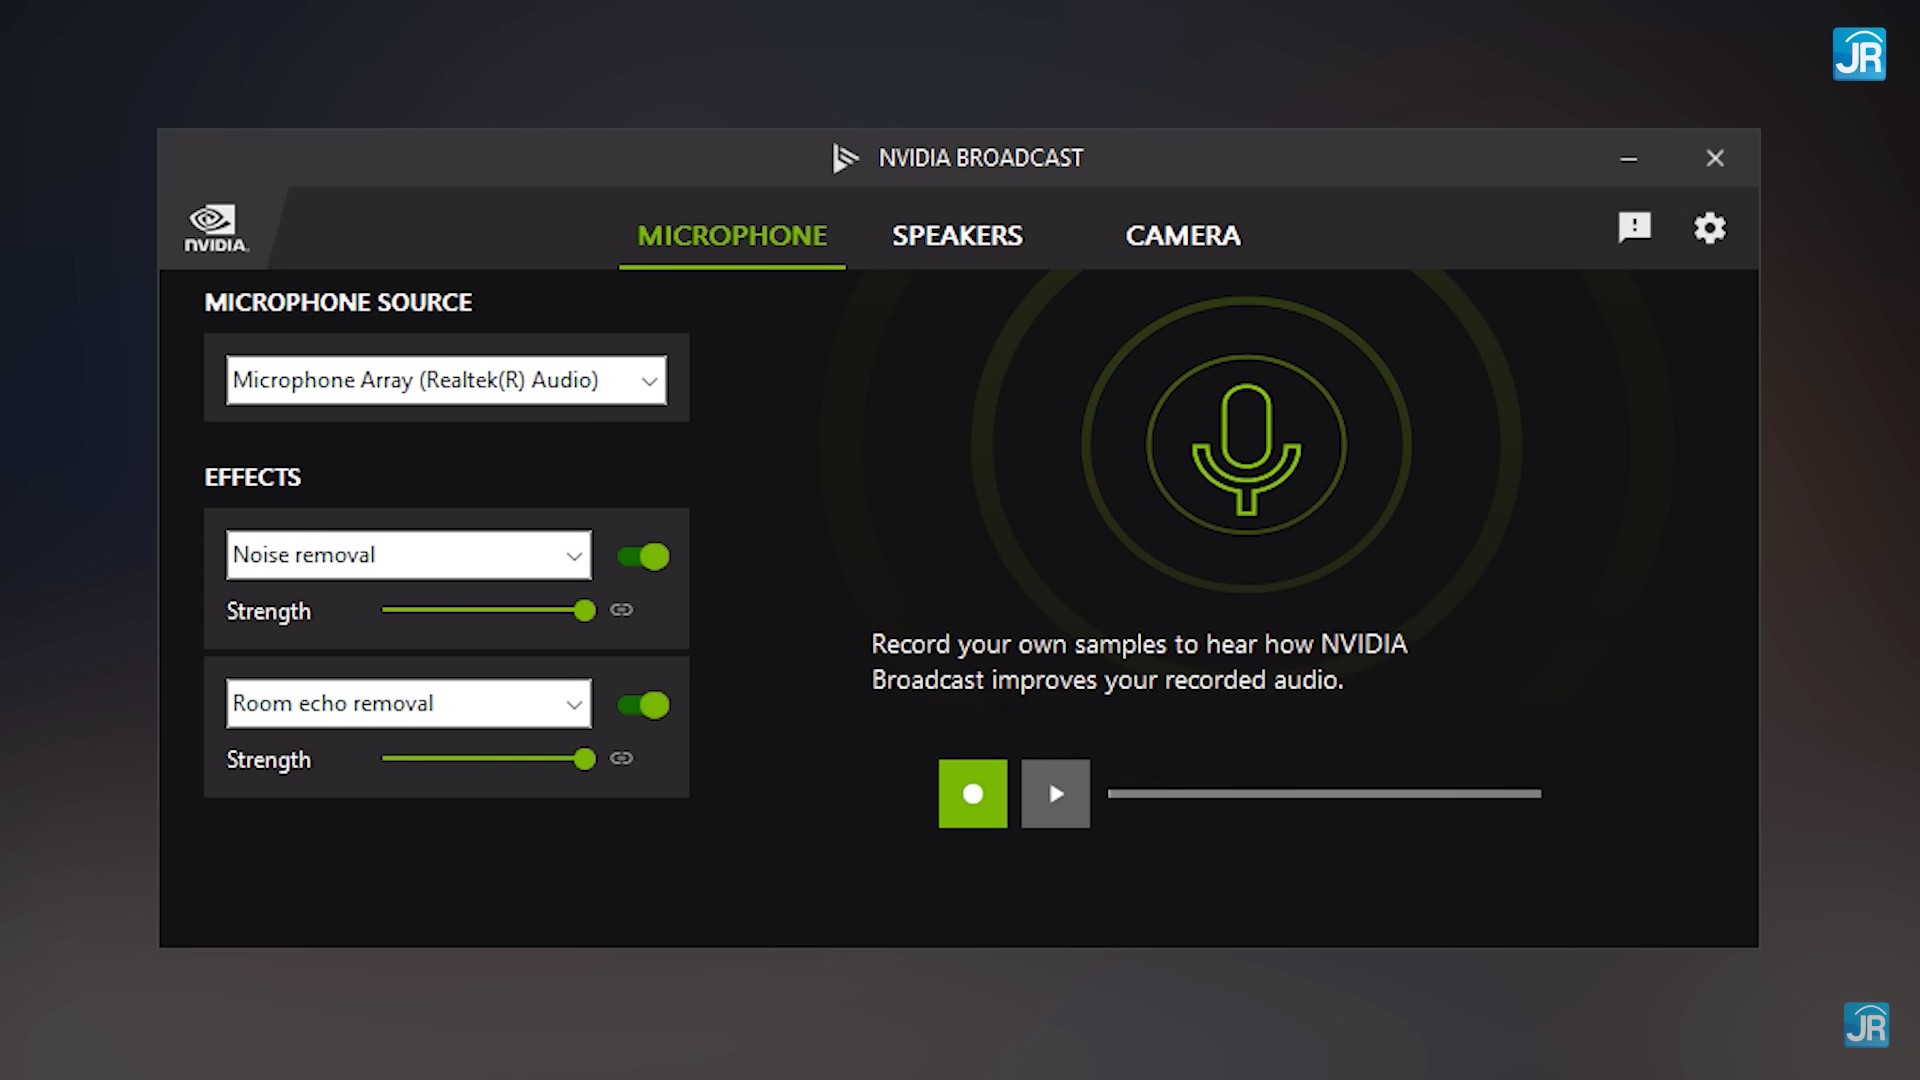Select the Microphone tab
Viewport: 1920px width, 1080px height.
(x=732, y=236)
